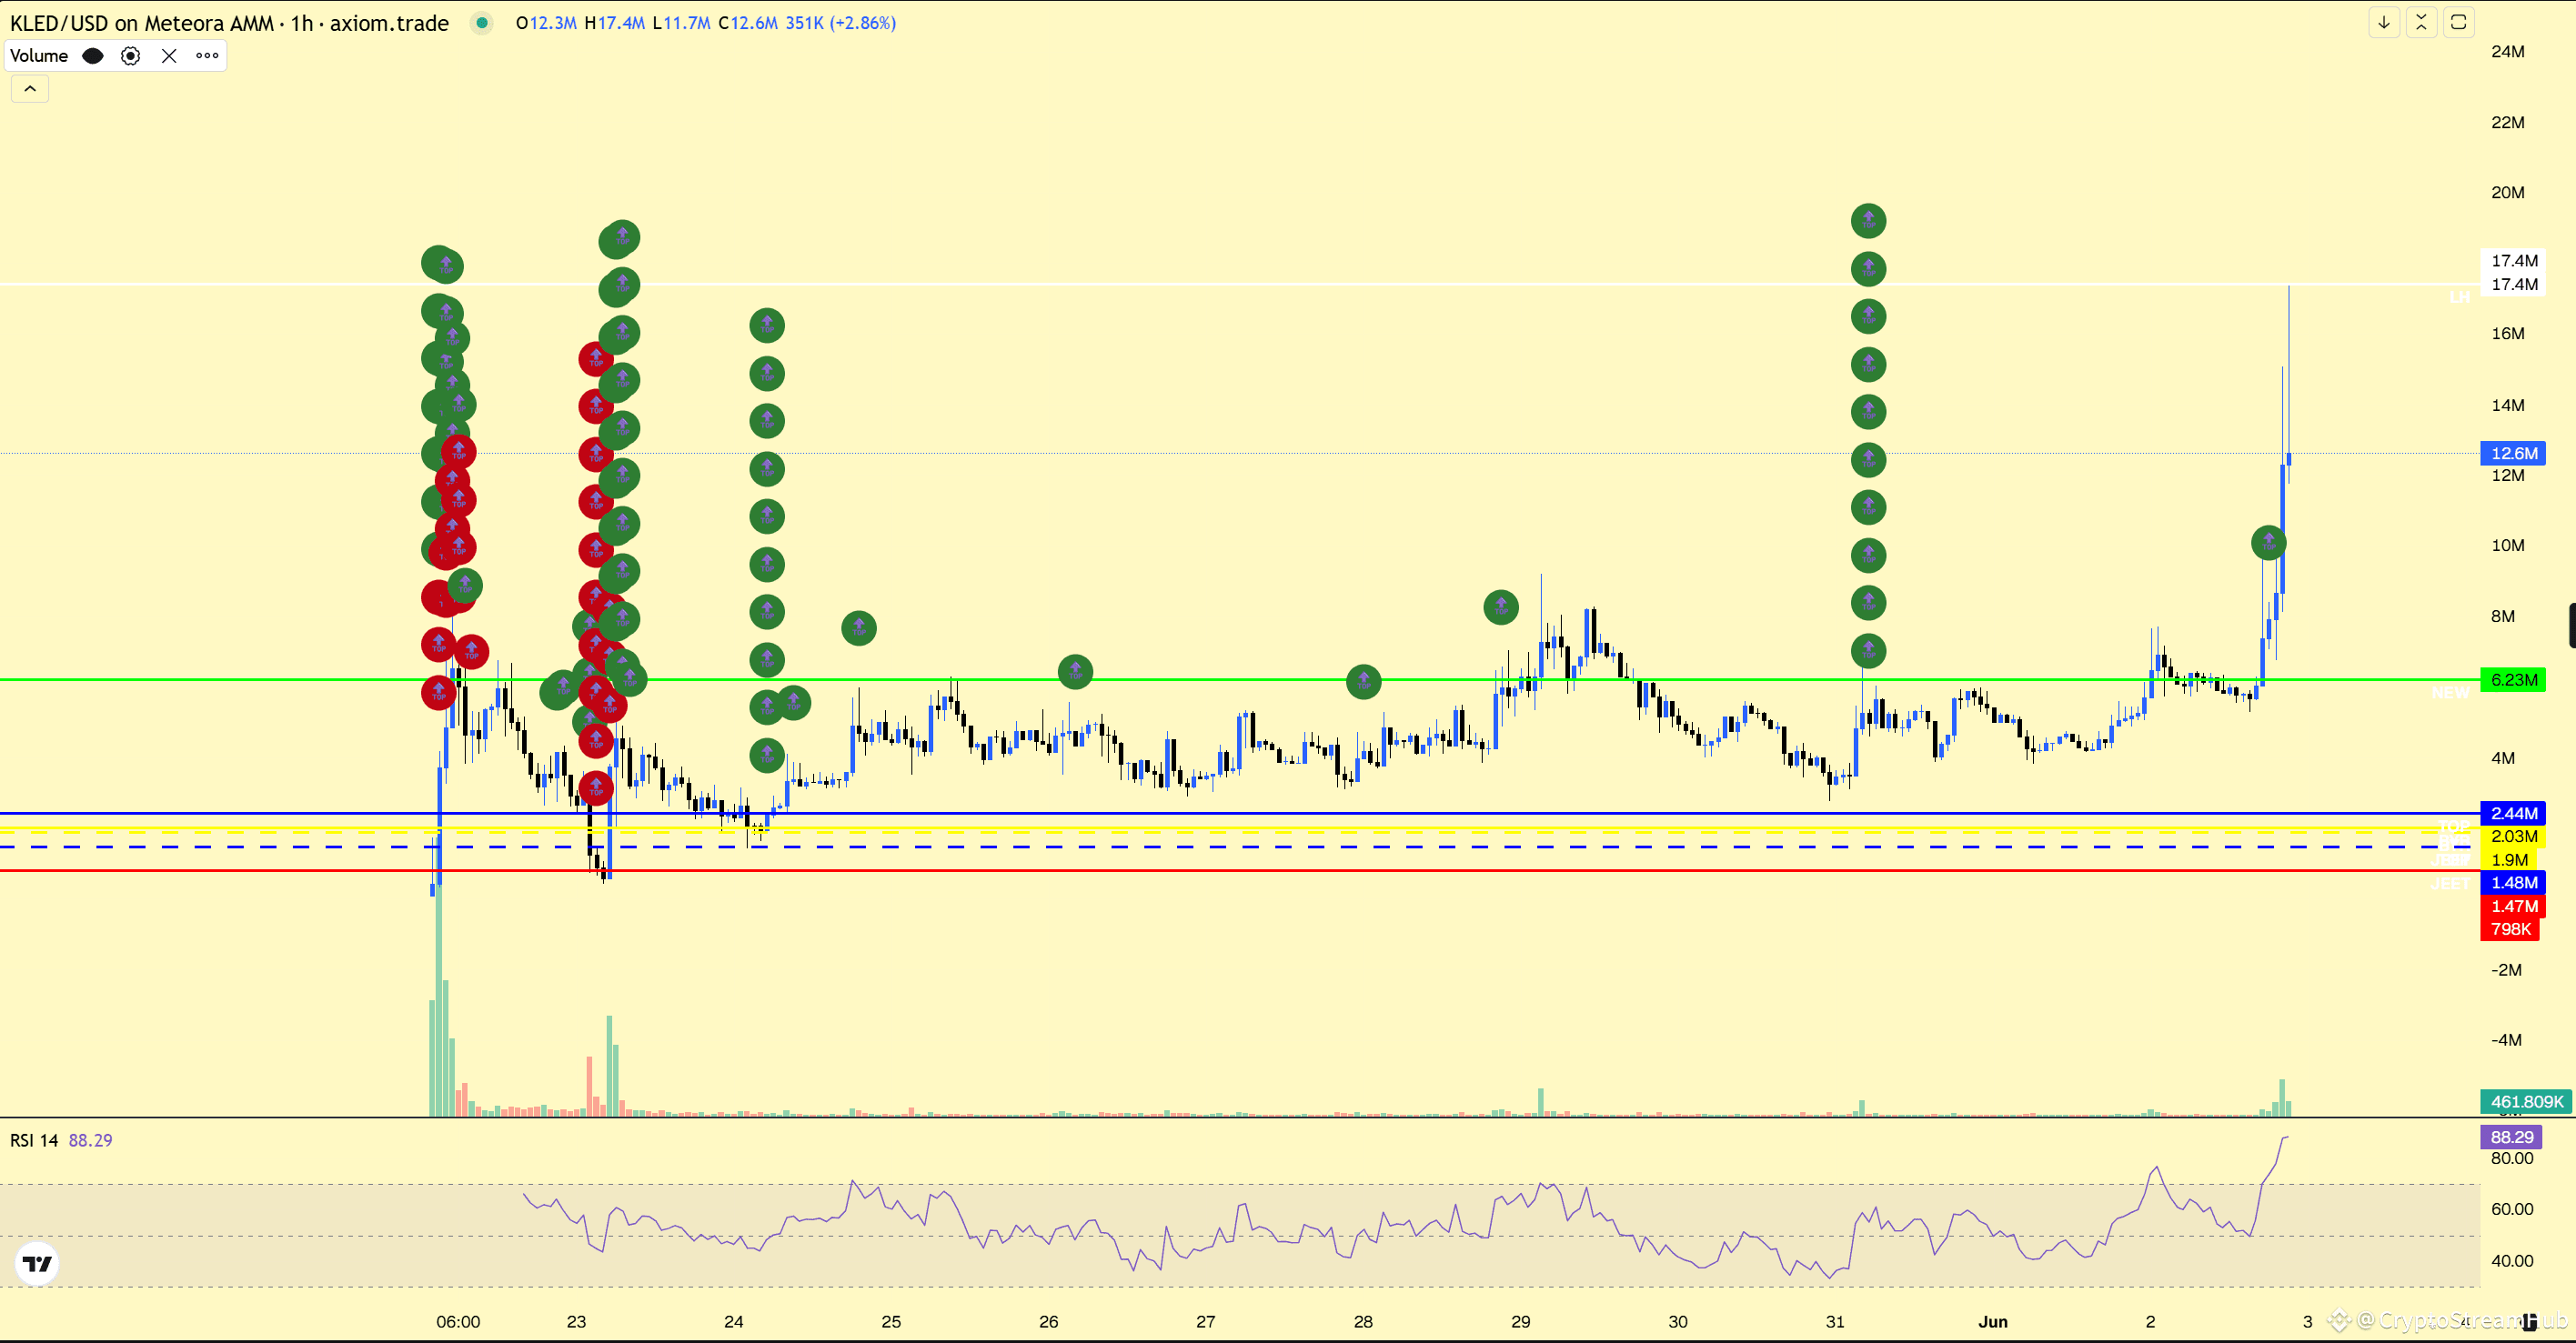Click the 60.00 RSI axis tick
Image resolution: width=2576 pixels, height=1343 pixels.
(2511, 1209)
